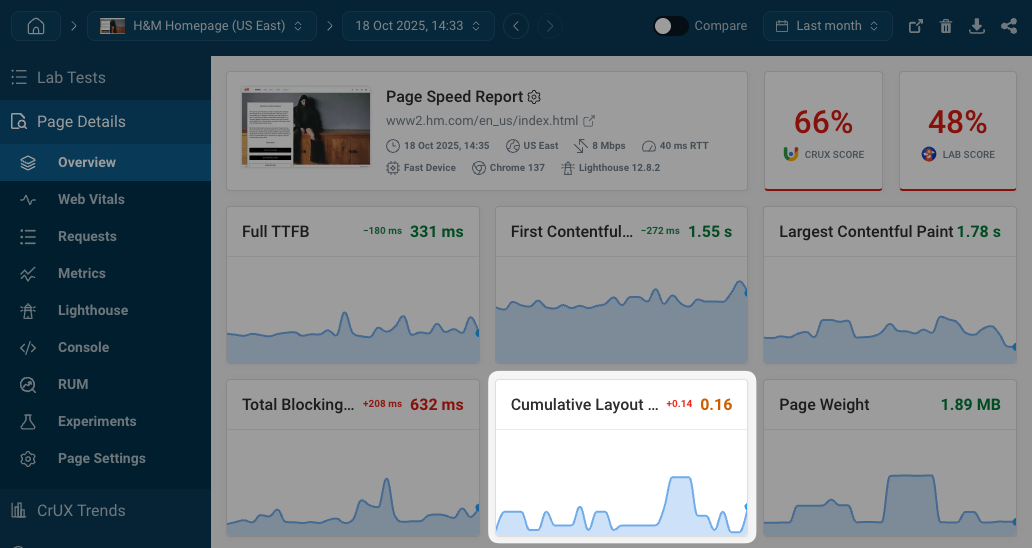
Task: Open the Total Blocking Time card
Action: [x=353, y=458]
